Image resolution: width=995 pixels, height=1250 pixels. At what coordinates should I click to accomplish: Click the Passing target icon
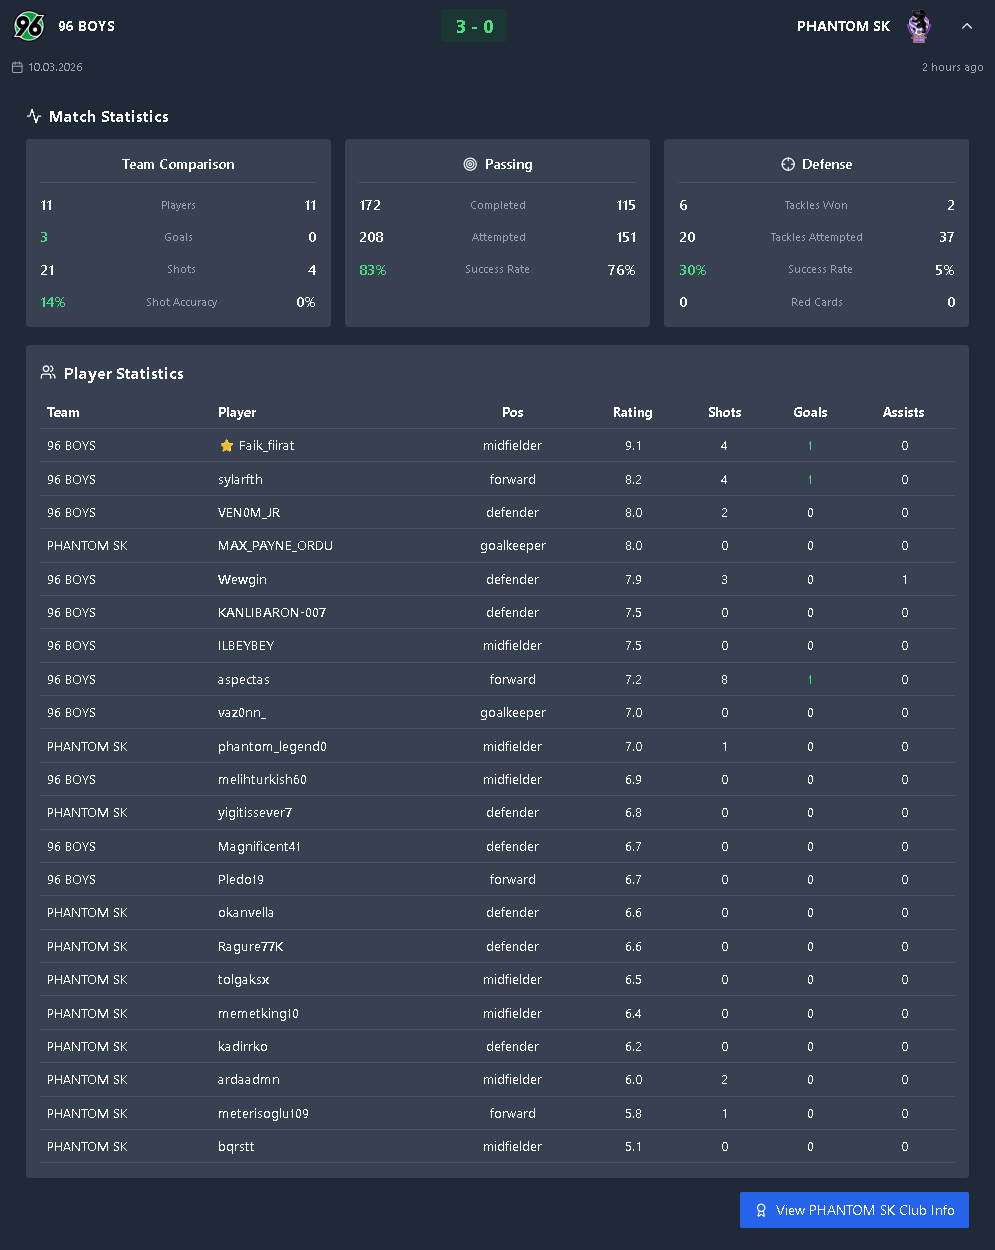click(x=470, y=164)
